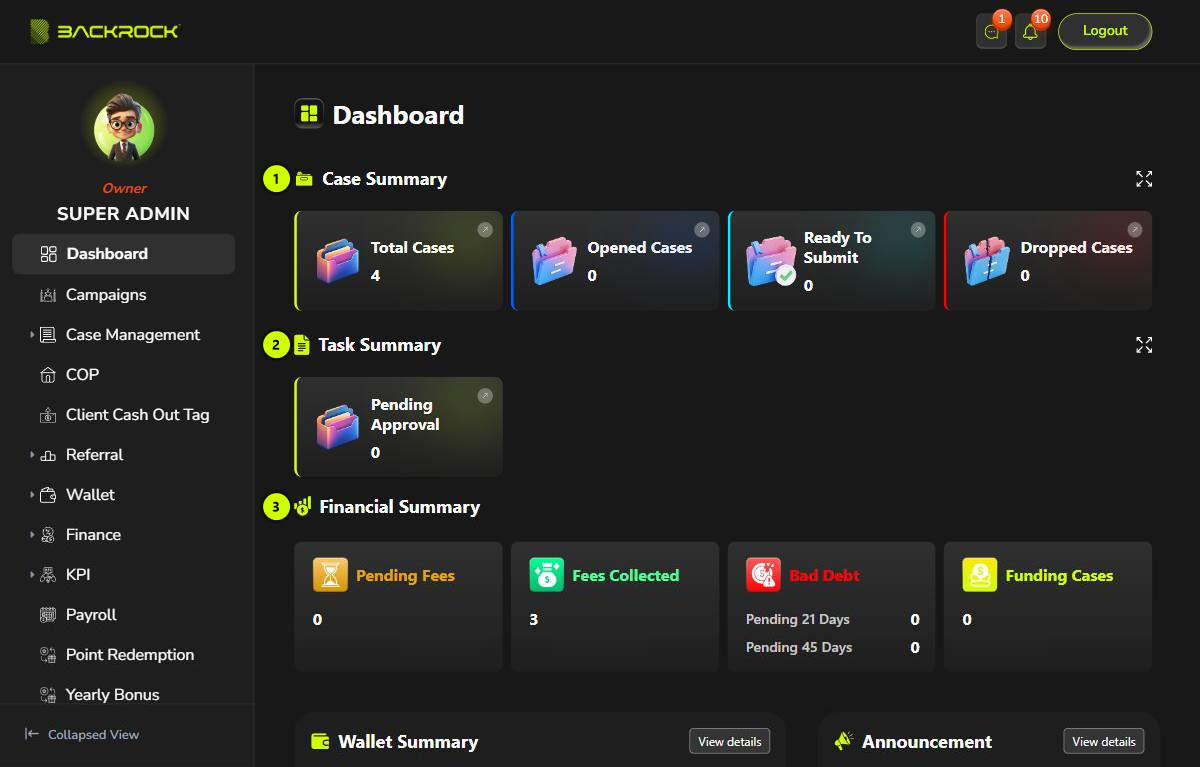Click the Opened Cases folder icon
Screen dimensions: 1200x767
click(554, 261)
